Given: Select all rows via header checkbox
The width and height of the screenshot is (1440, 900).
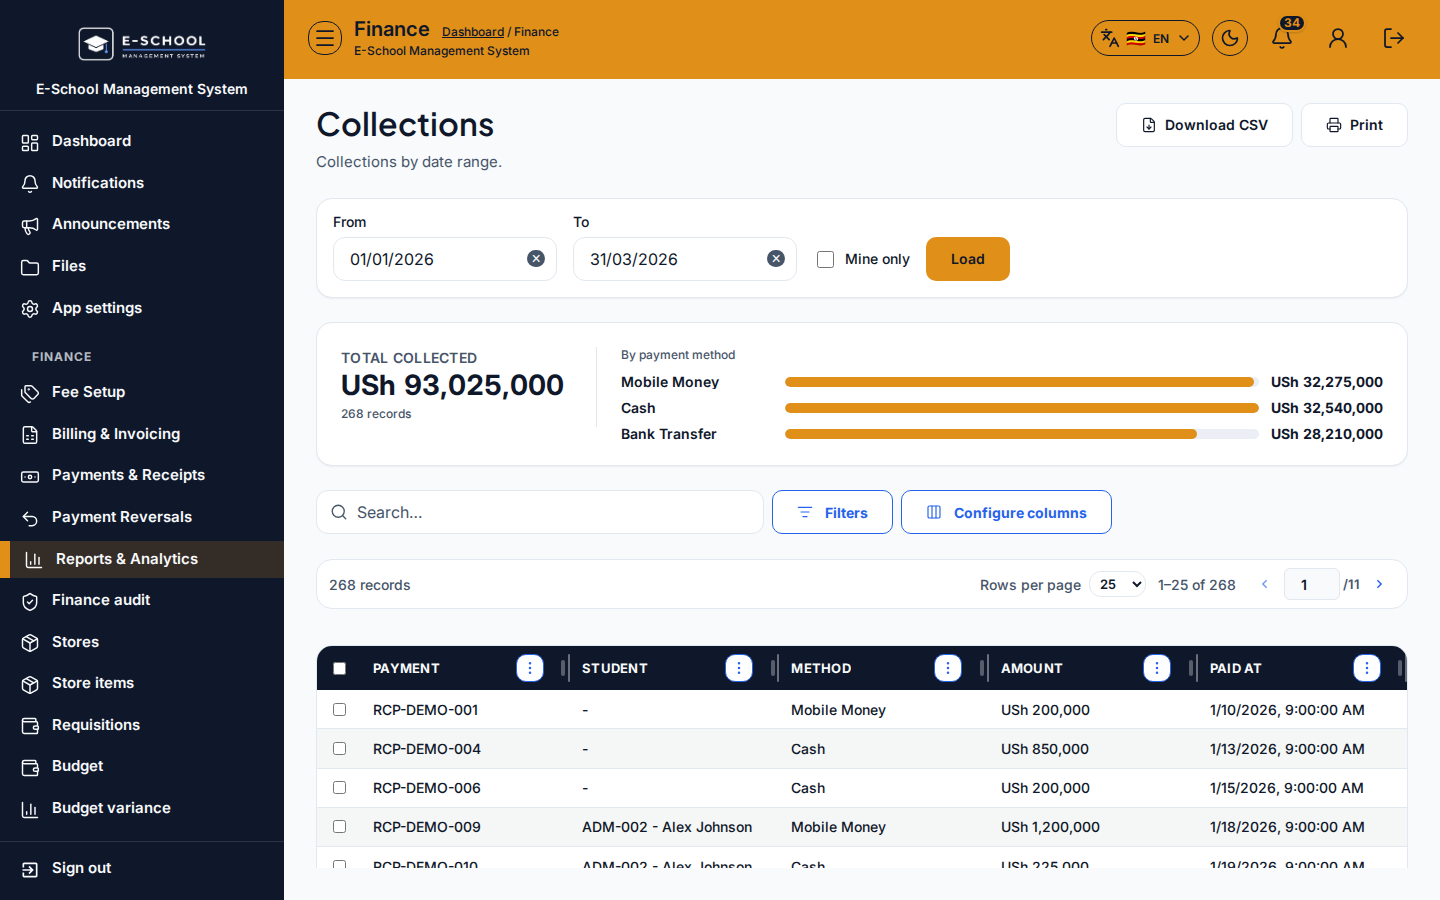Looking at the screenshot, I should (340, 668).
